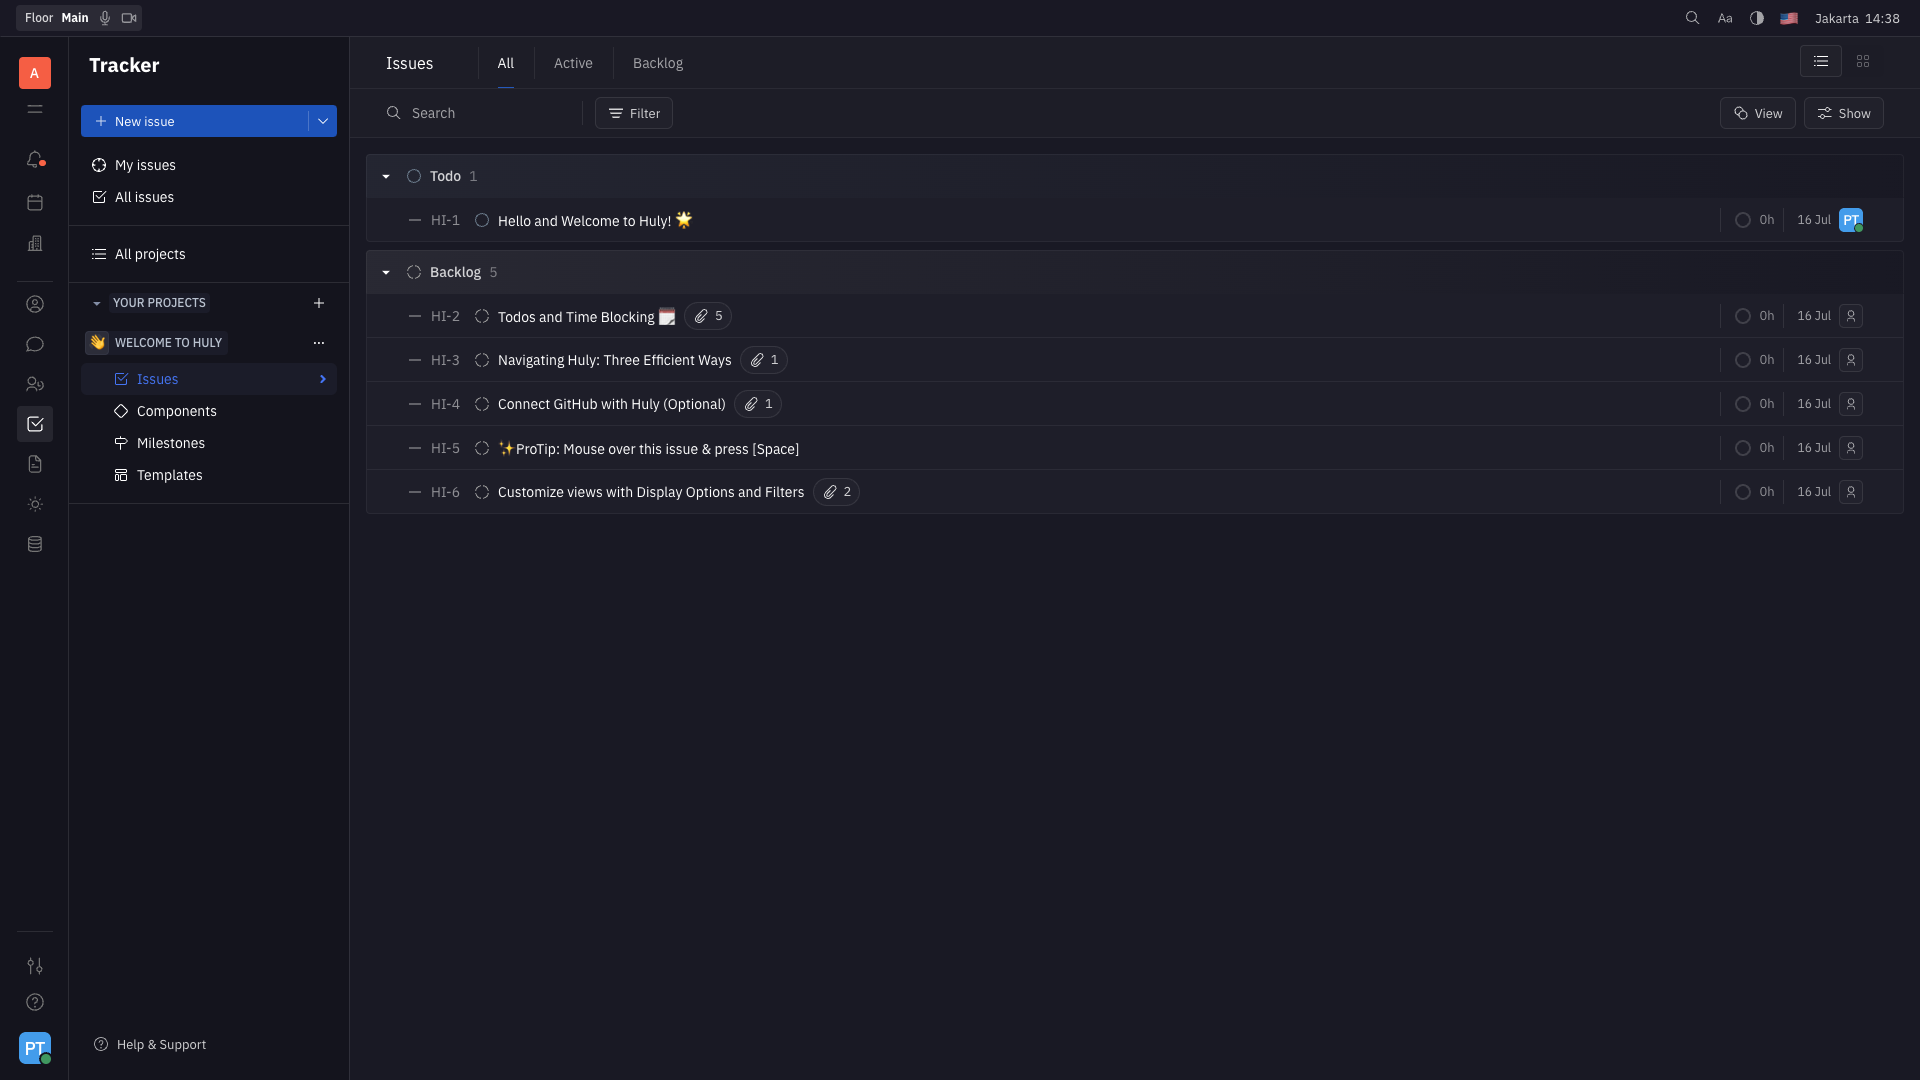Expand the New issue dropdown arrow

[322, 121]
